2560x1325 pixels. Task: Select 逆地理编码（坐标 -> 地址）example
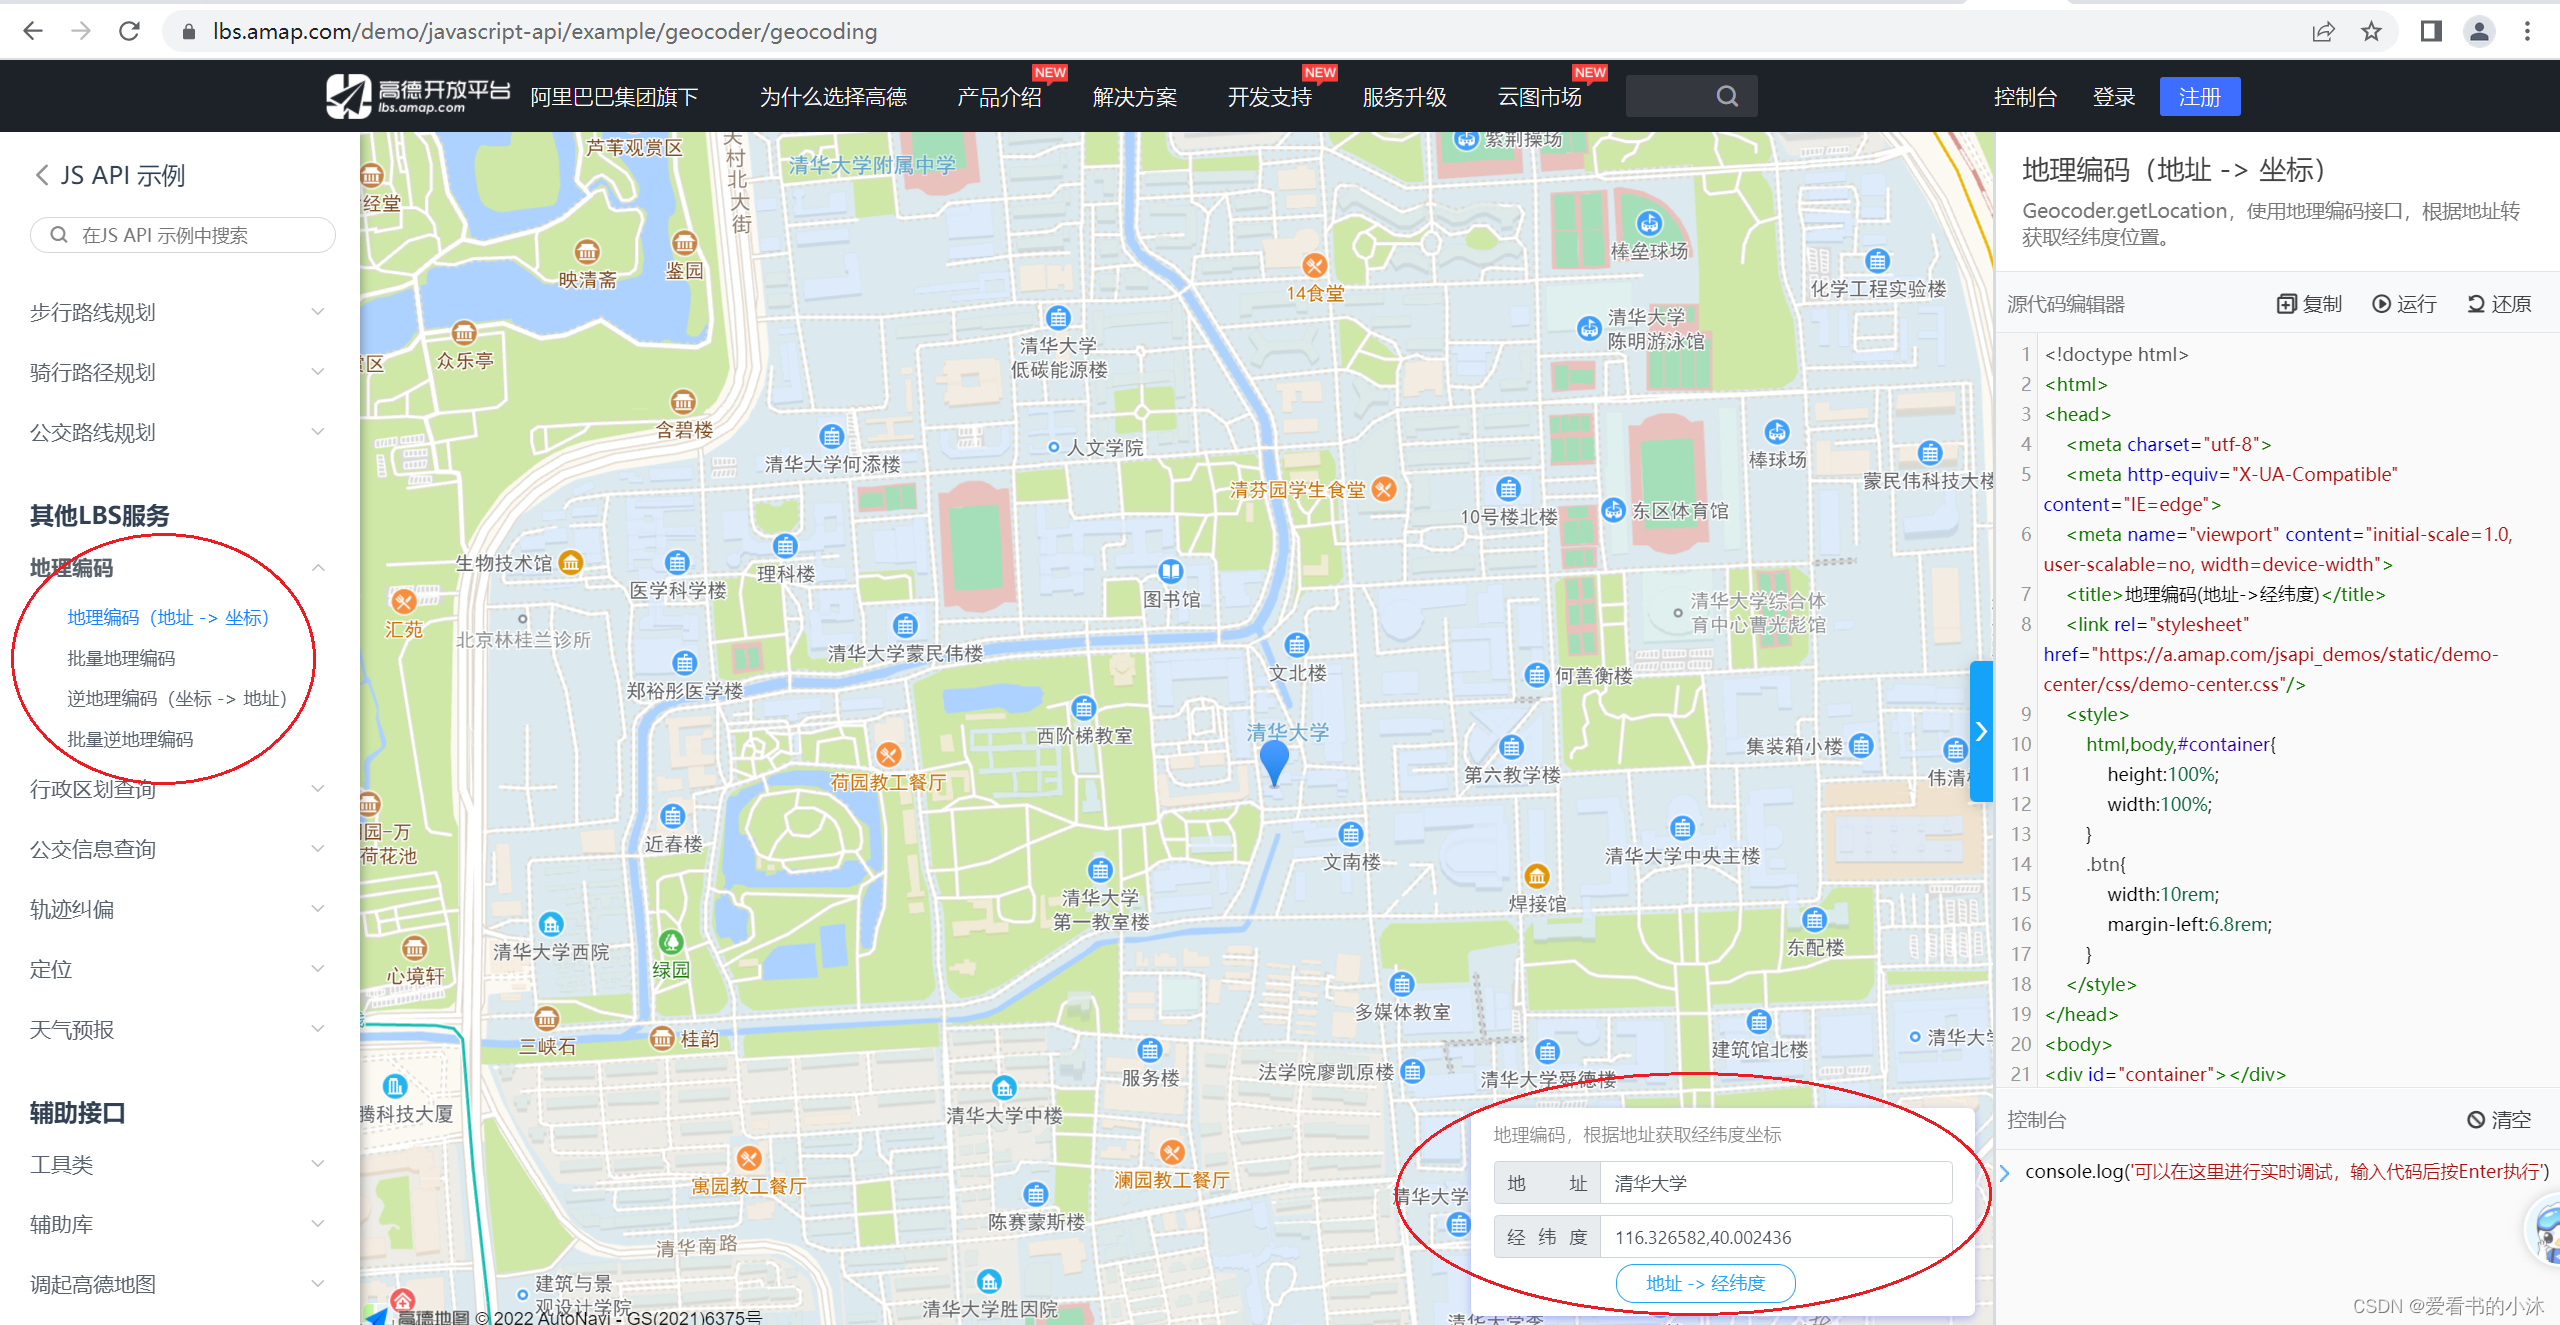177,698
